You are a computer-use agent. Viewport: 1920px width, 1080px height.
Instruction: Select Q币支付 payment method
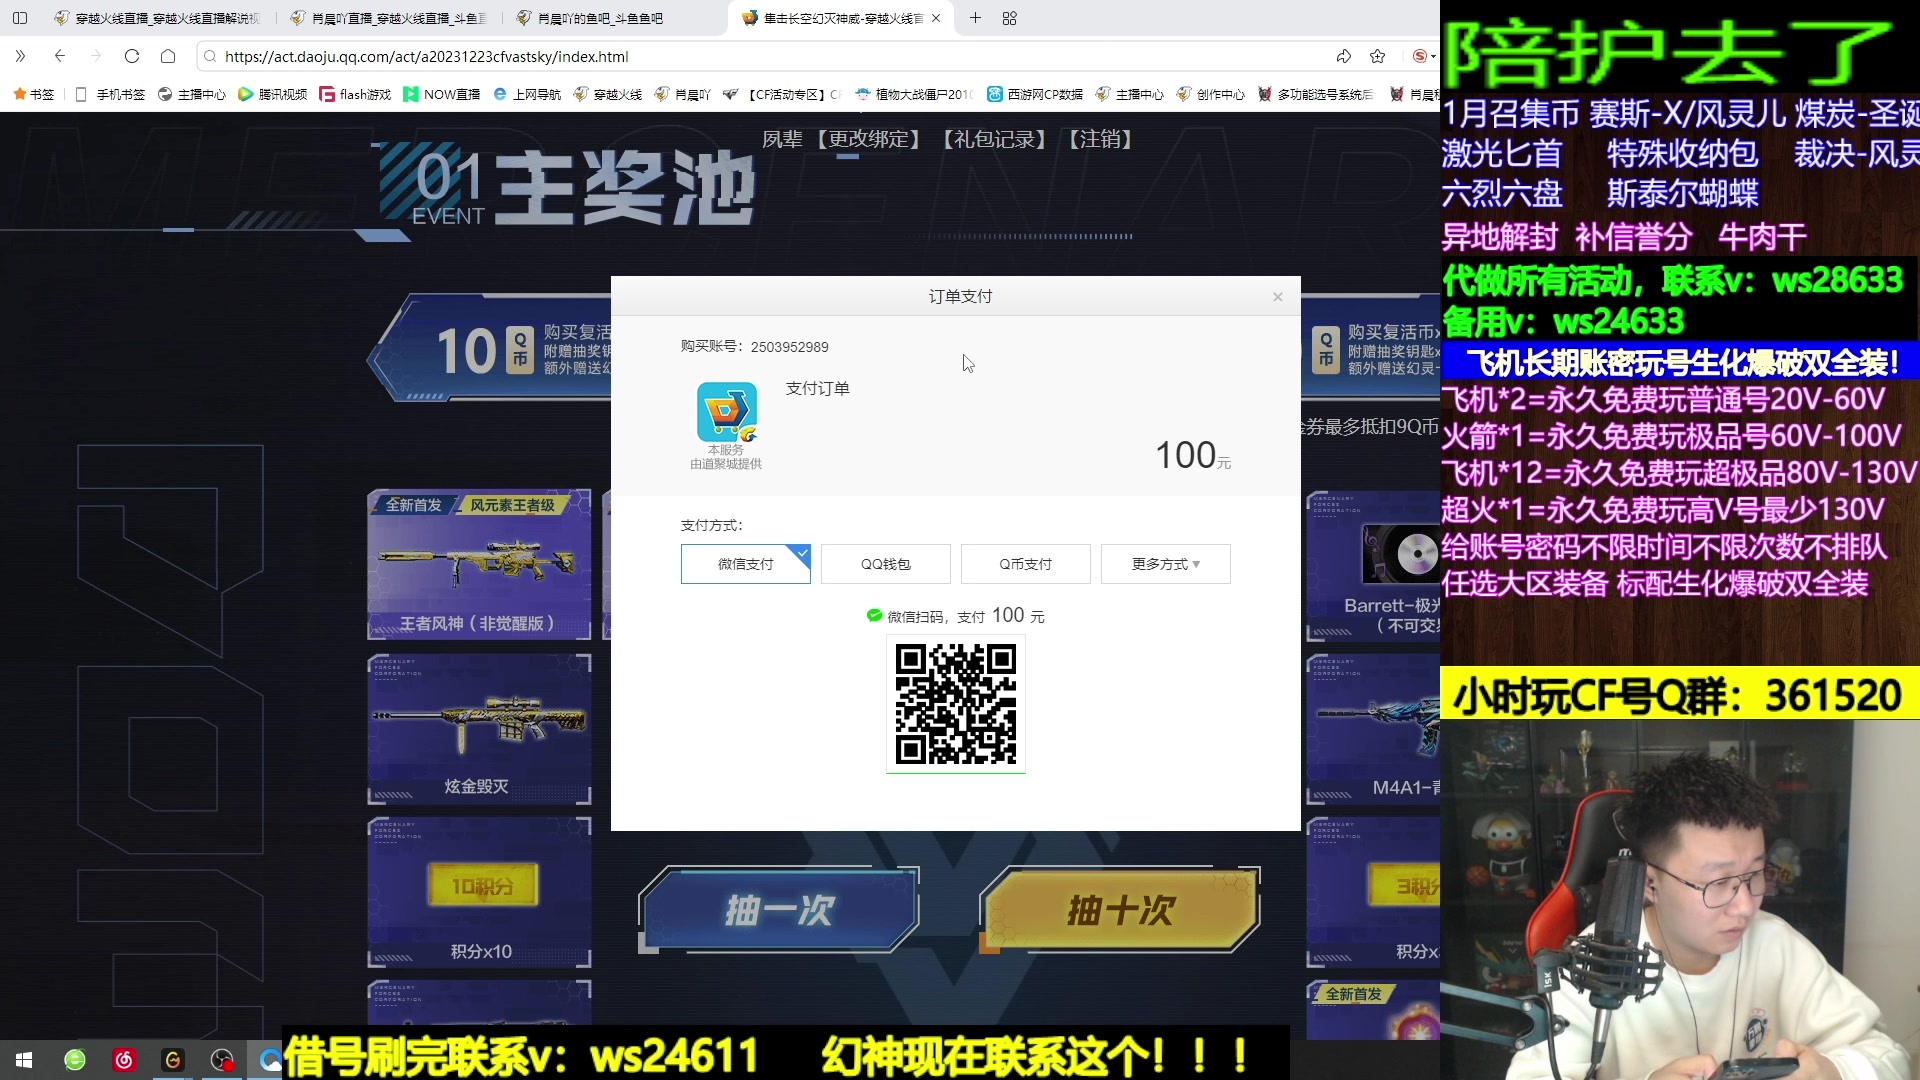[1026, 564]
